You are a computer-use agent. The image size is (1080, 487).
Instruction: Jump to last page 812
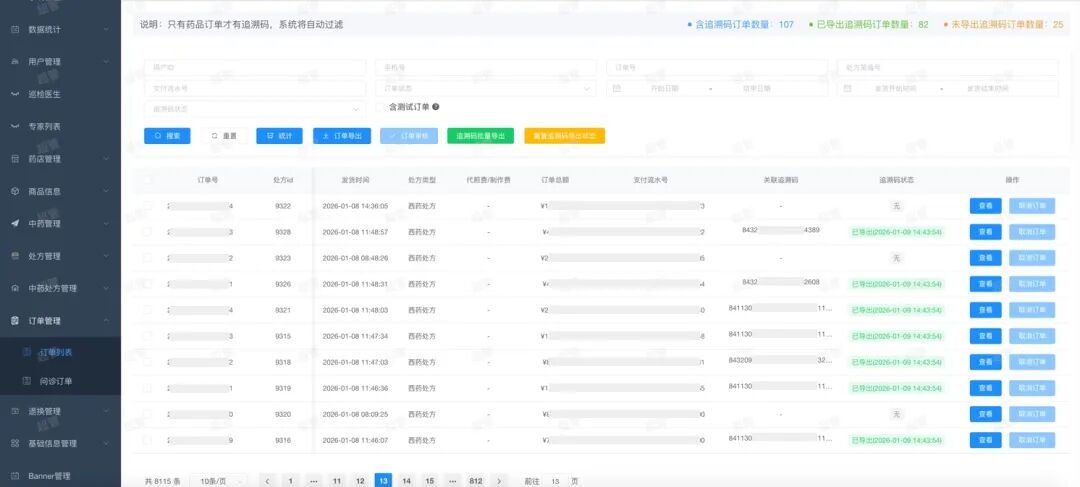pyautogui.click(x=476, y=481)
